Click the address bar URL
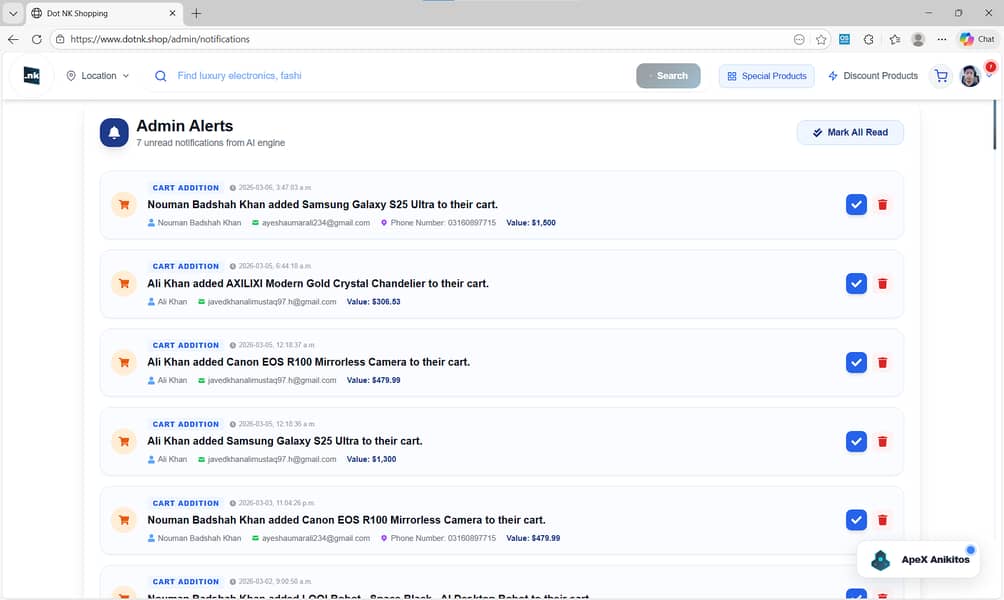 (159, 39)
